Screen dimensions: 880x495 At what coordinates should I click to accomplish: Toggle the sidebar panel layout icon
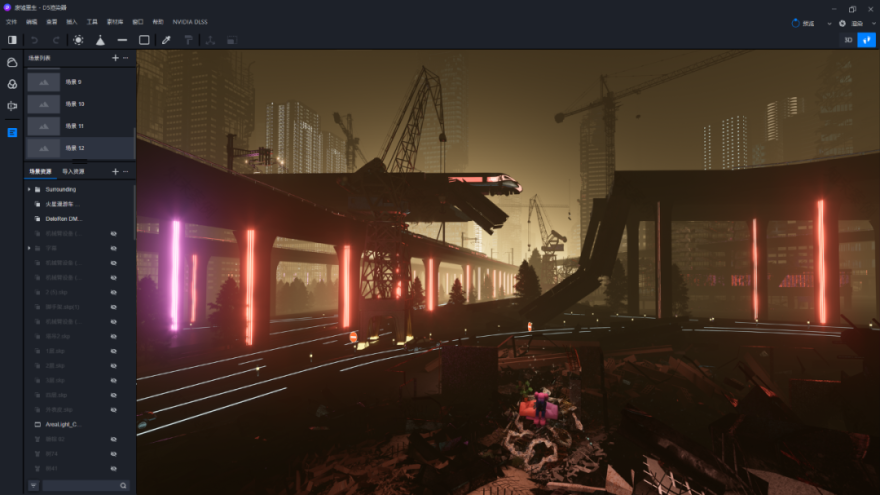click(12, 40)
